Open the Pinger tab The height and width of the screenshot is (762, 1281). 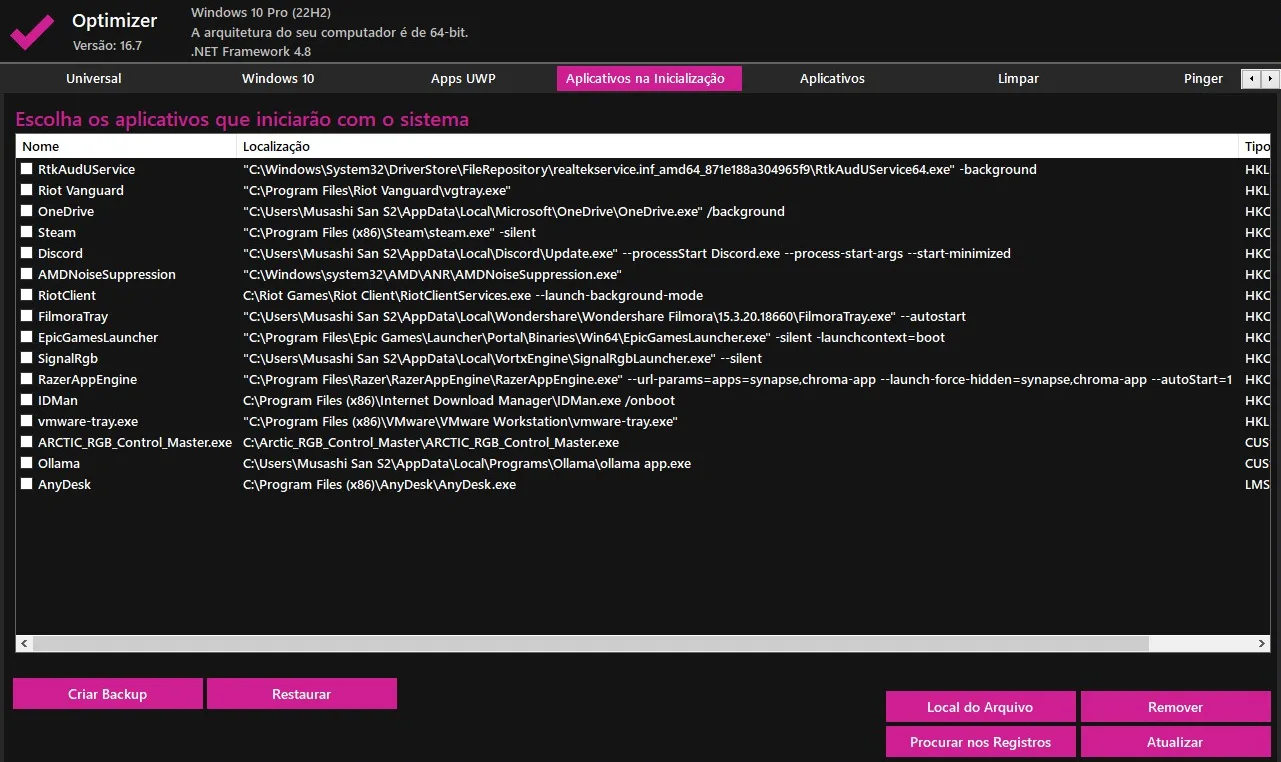click(x=1203, y=79)
